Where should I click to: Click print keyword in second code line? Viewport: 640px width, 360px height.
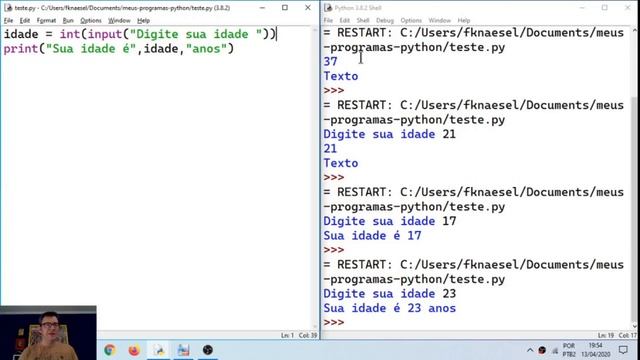tap(21, 49)
